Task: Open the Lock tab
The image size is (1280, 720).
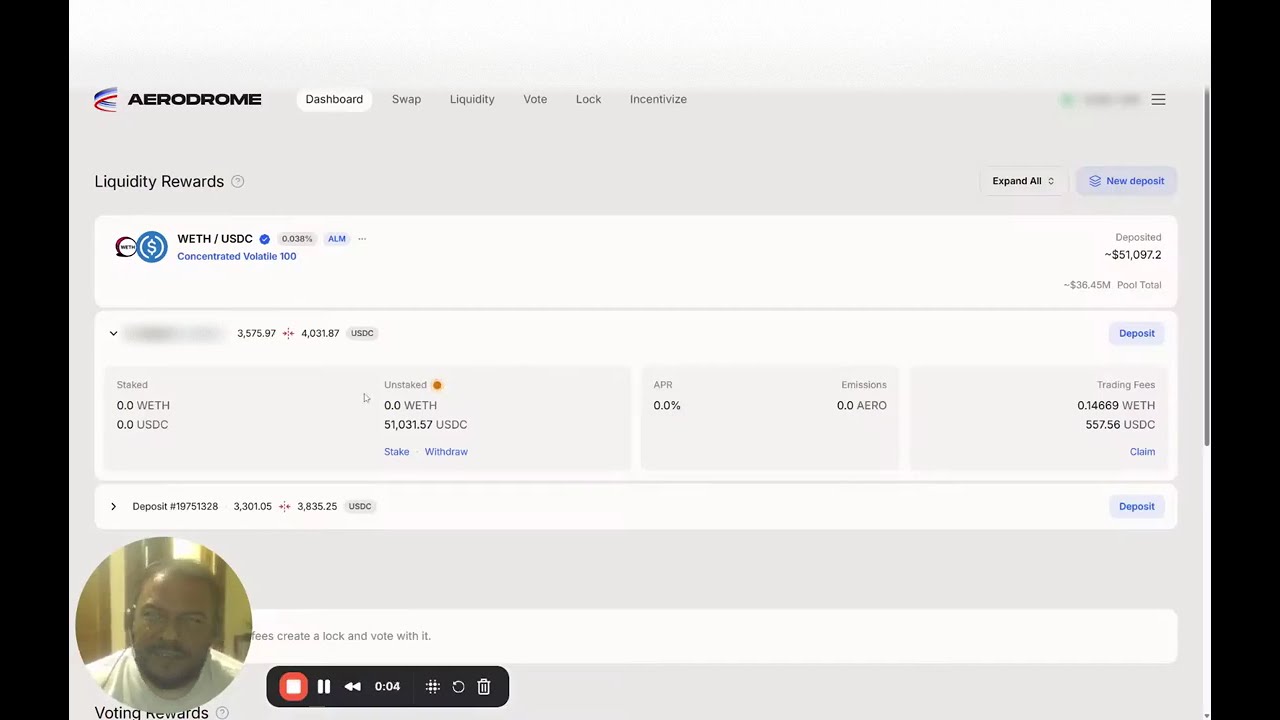Action: pyautogui.click(x=588, y=99)
